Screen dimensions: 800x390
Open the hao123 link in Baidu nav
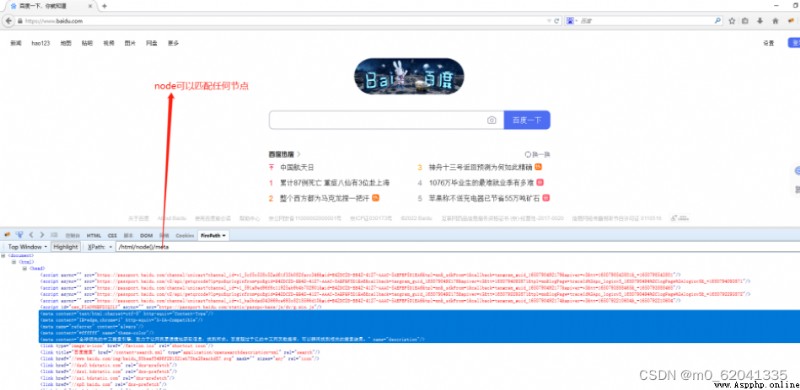click(x=41, y=43)
